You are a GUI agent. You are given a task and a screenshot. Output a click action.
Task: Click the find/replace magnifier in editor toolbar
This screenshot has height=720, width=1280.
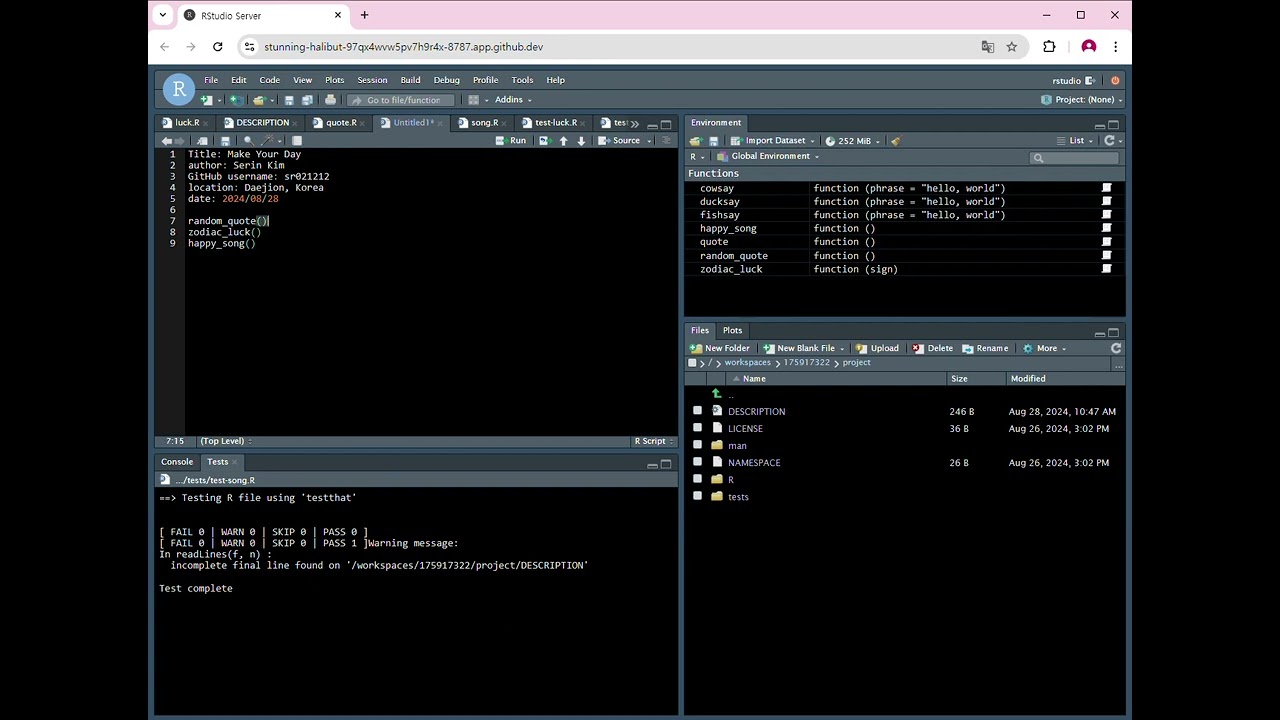coord(248,141)
